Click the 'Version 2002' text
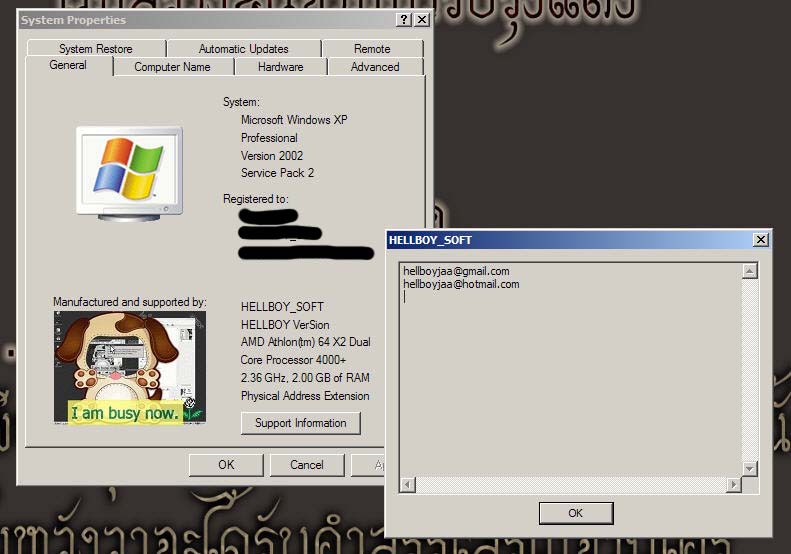This screenshot has height=554, width=791. pos(272,155)
